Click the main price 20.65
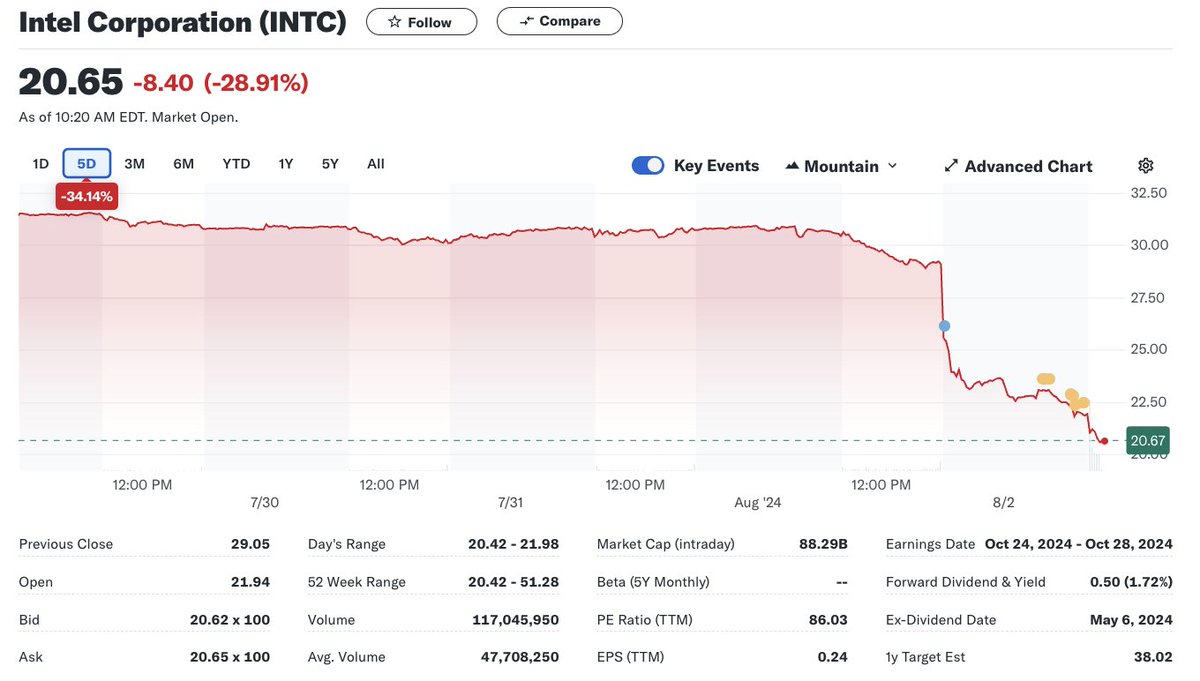The image size is (1200, 681). click(x=71, y=83)
